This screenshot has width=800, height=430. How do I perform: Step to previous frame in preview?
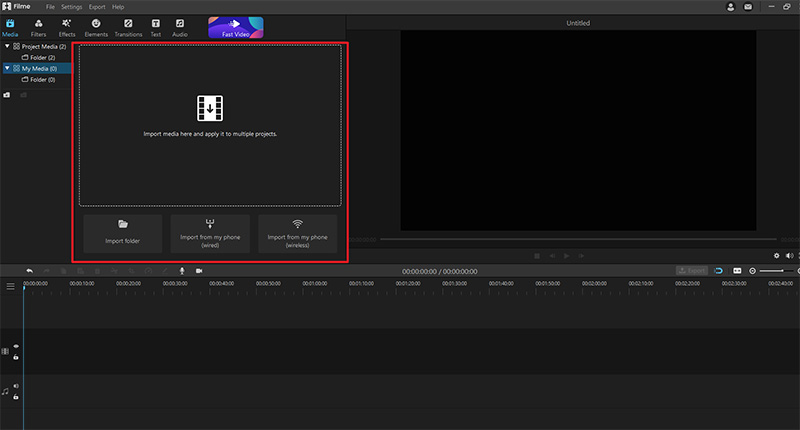(552, 256)
